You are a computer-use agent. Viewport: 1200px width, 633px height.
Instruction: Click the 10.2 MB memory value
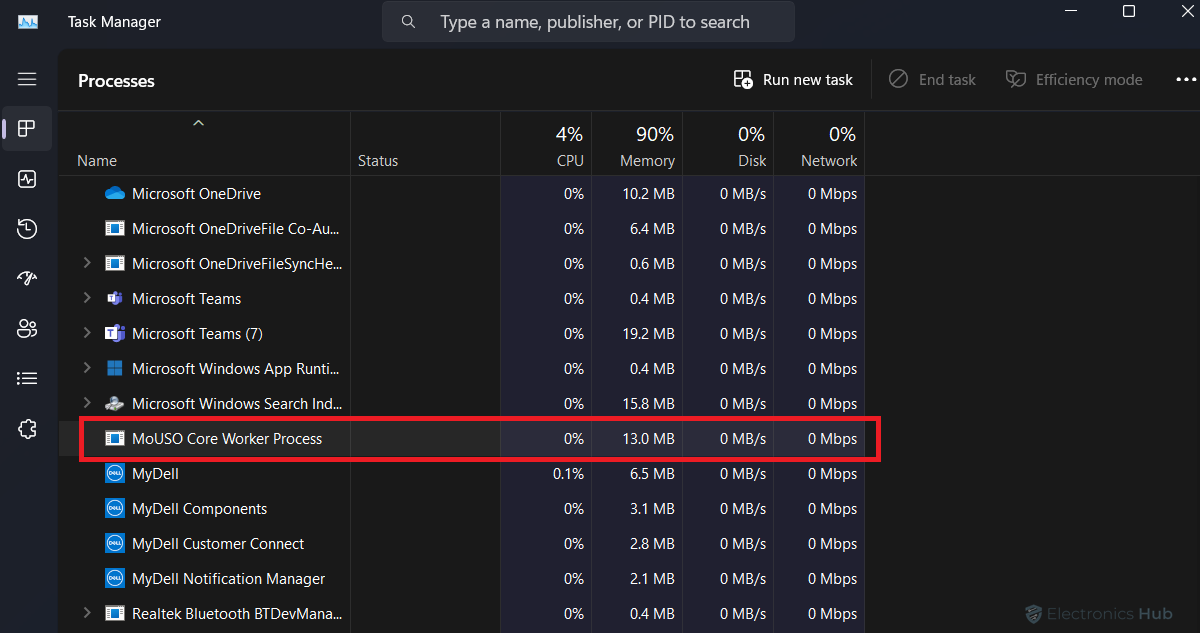(648, 193)
